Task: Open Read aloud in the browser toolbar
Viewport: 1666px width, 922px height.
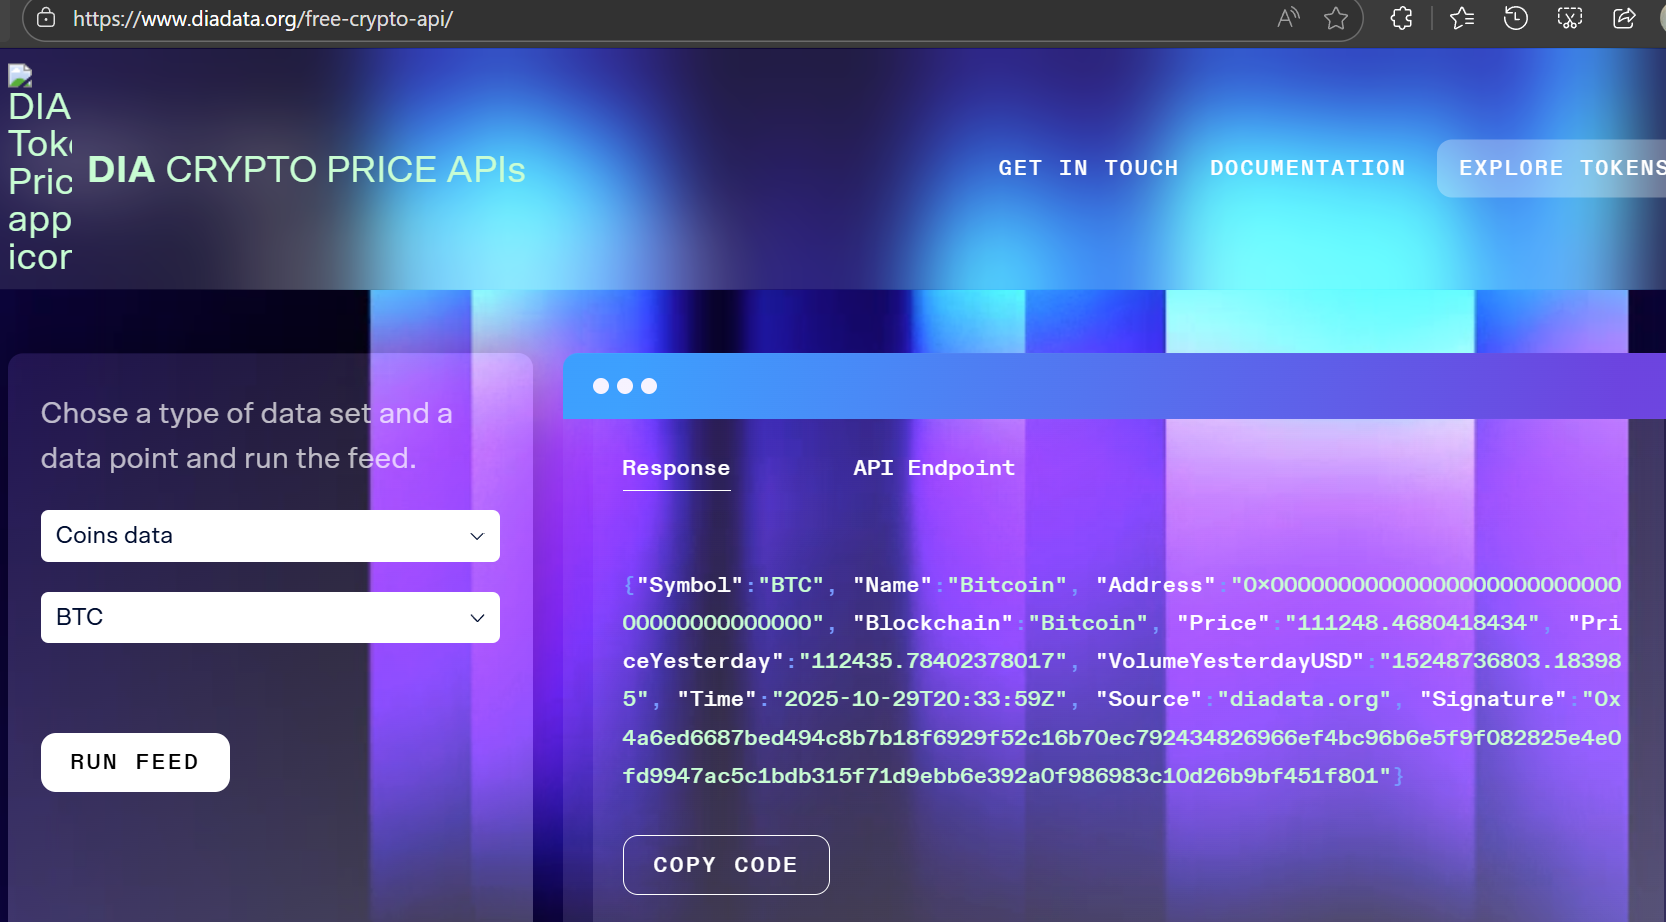Action: point(1286,18)
